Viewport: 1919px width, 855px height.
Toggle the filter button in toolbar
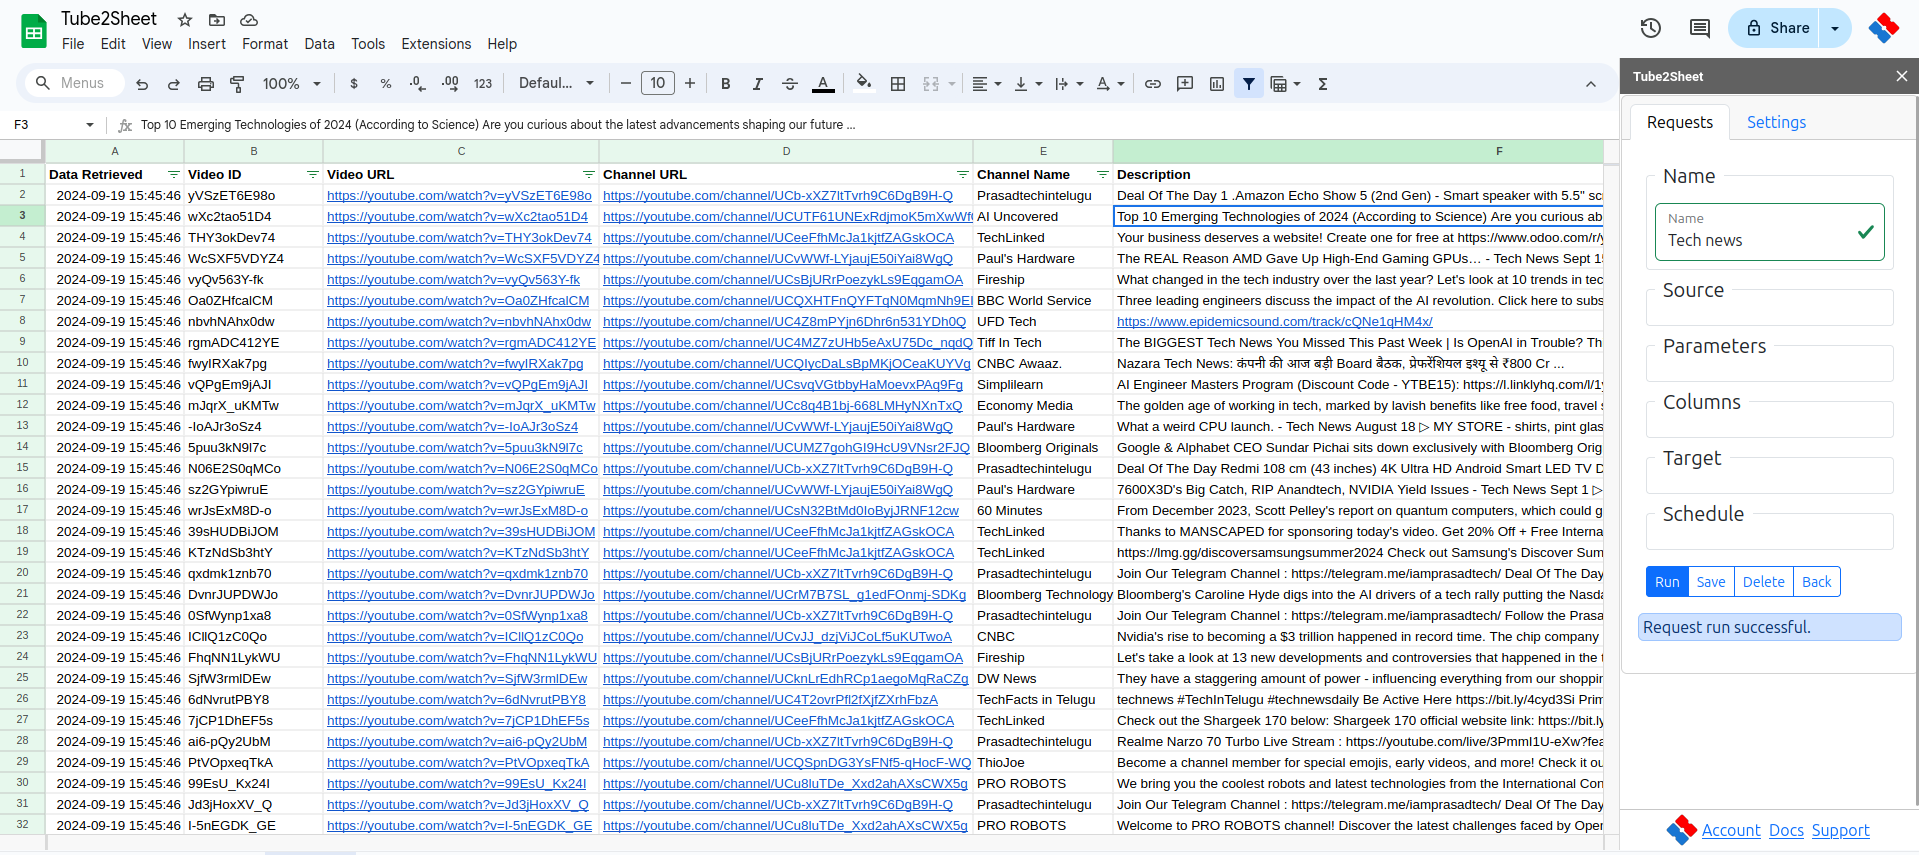pyautogui.click(x=1249, y=84)
